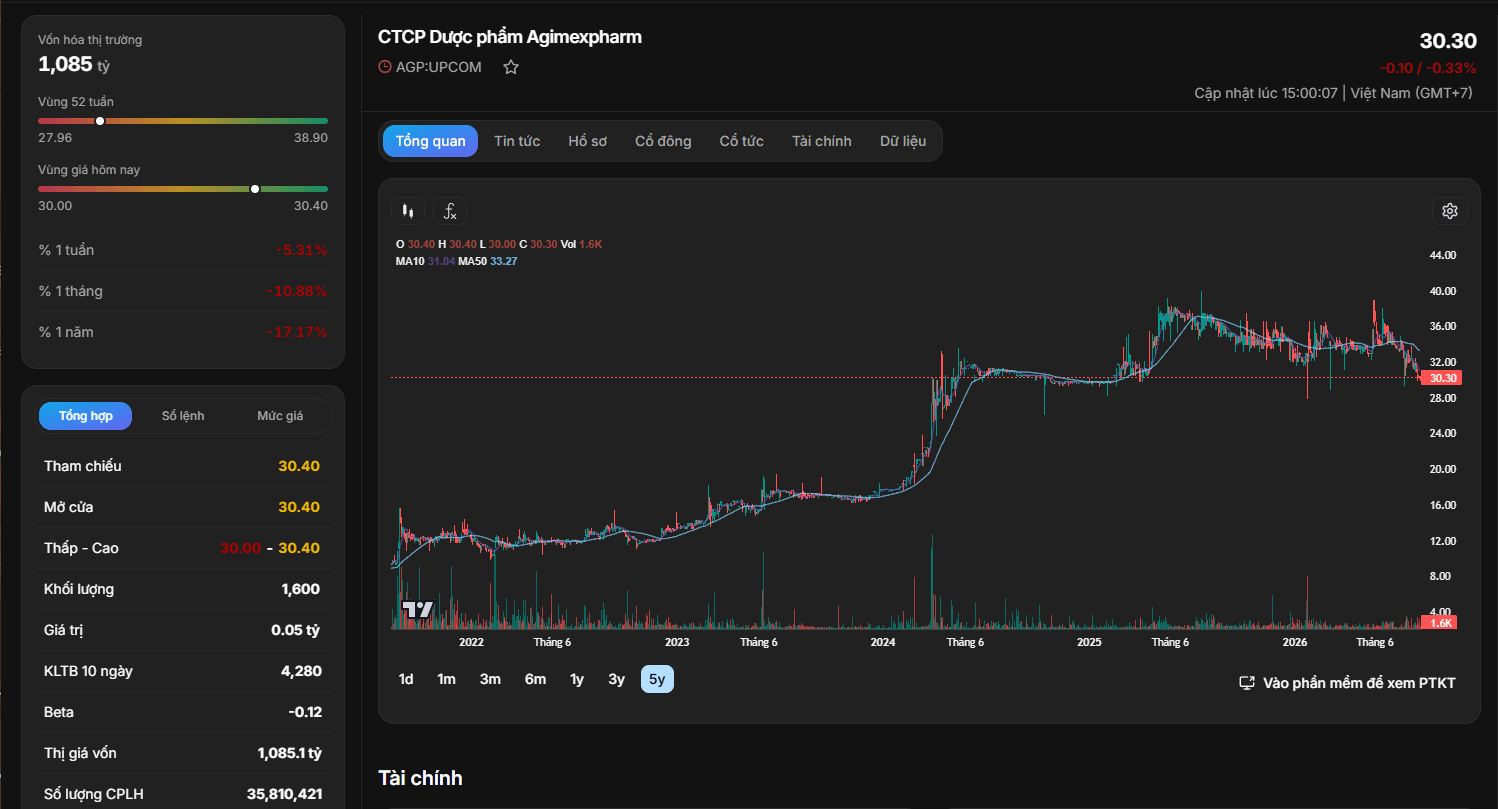Open the Tài chính tab
This screenshot has width=1498, height=809.
click(822, 141)
